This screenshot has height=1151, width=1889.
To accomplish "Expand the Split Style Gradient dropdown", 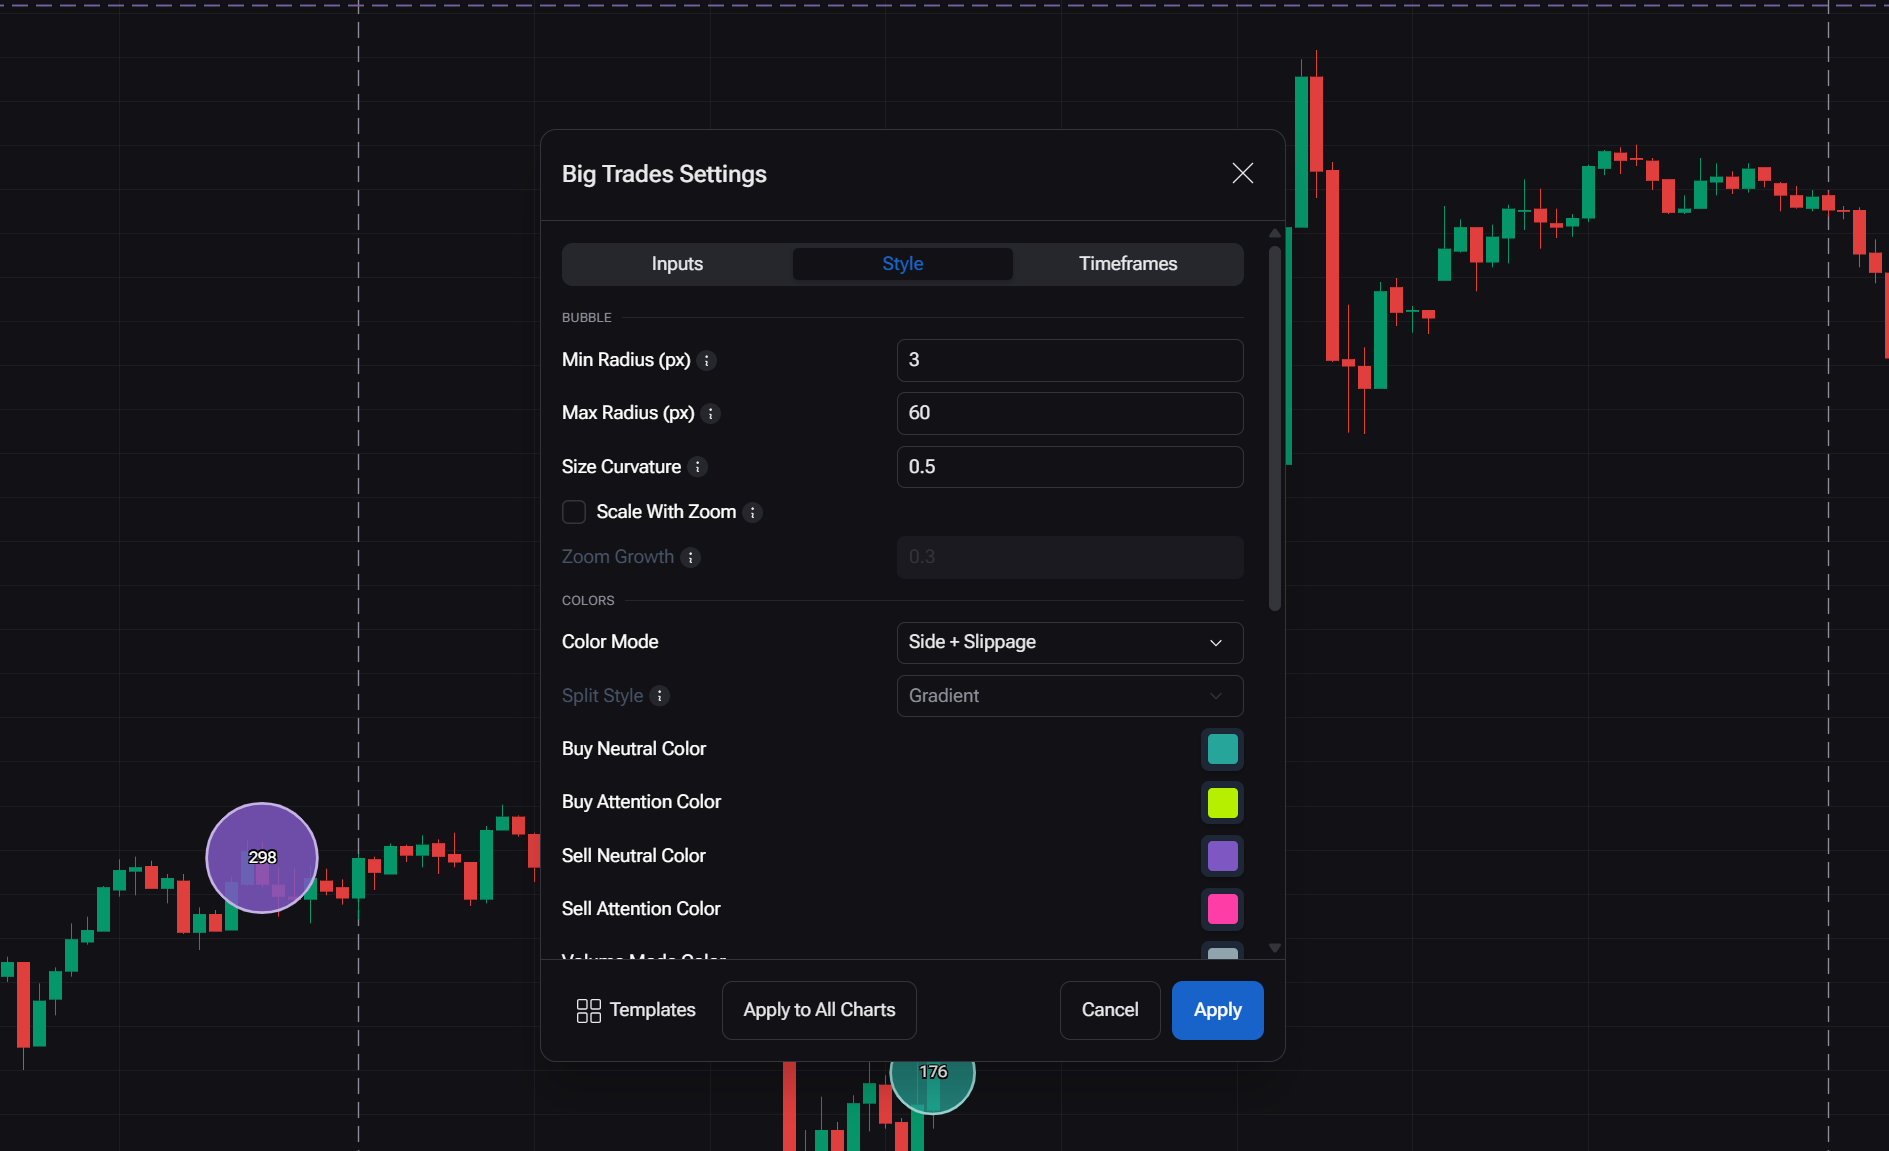I will coord(1070,696).
